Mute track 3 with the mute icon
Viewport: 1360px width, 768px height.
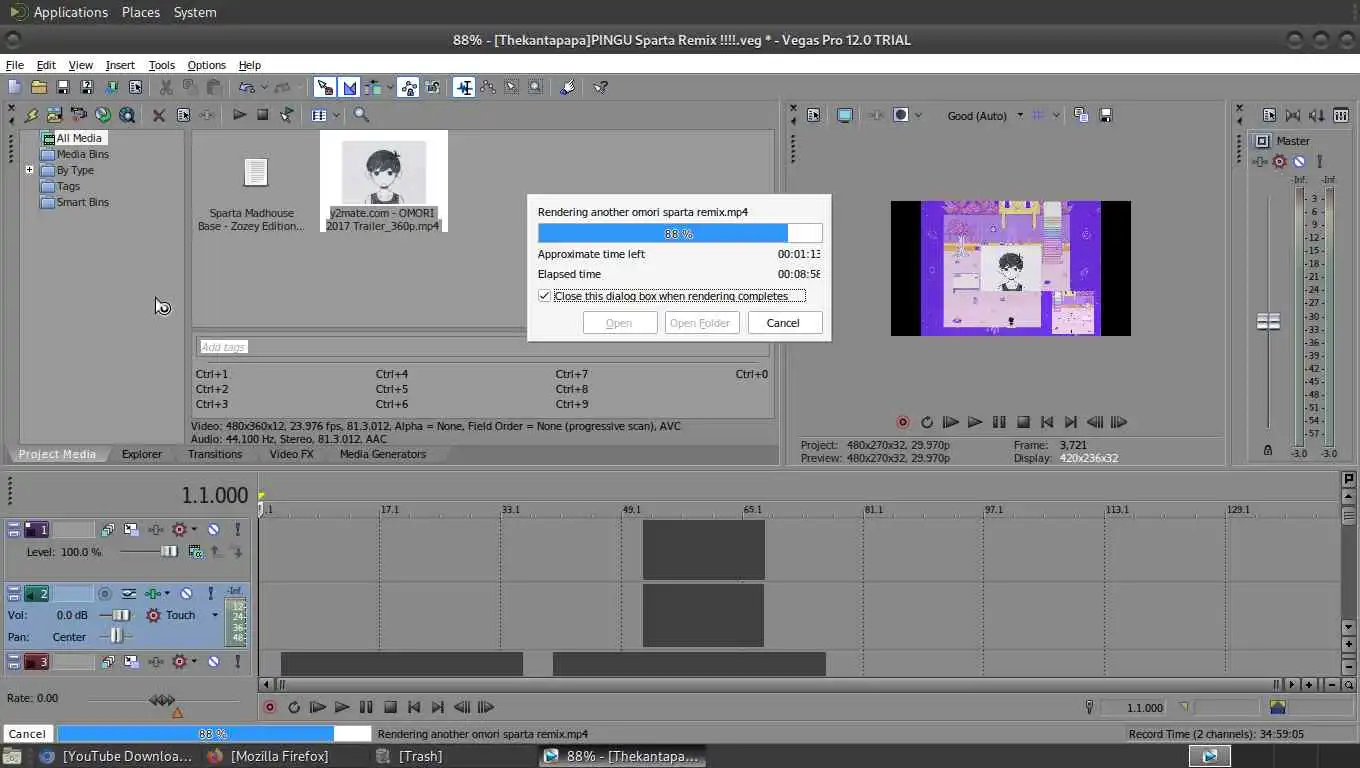tap(213, 661)
